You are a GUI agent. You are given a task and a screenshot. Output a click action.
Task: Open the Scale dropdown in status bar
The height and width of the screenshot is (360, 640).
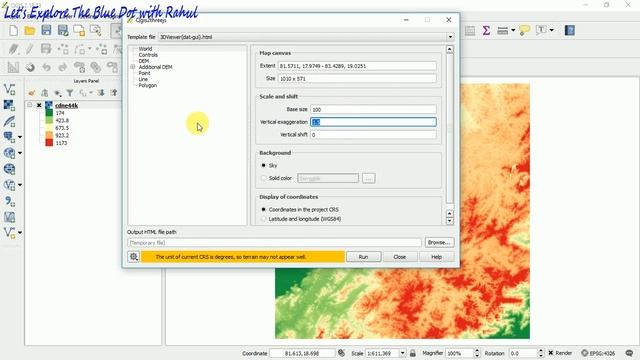tap(402, 353)
